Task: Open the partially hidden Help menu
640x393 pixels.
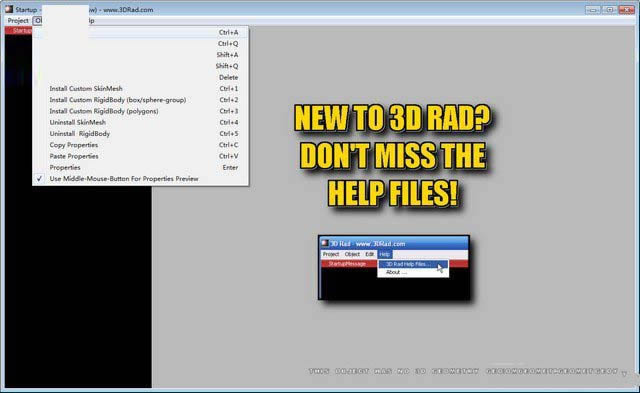Action: point(91,20)
